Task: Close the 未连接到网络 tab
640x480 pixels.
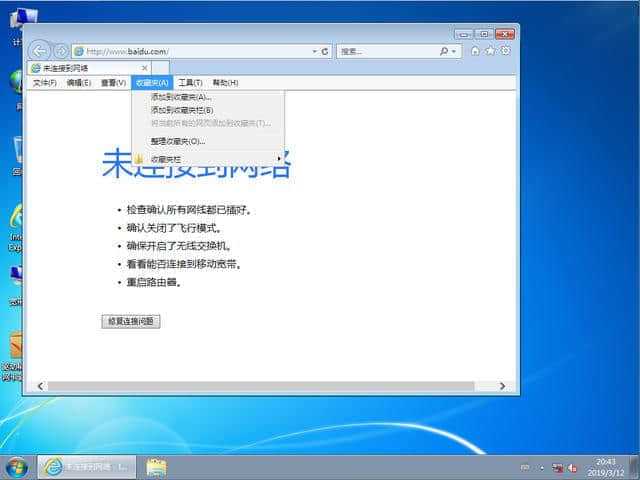Action: pos(144,68)
